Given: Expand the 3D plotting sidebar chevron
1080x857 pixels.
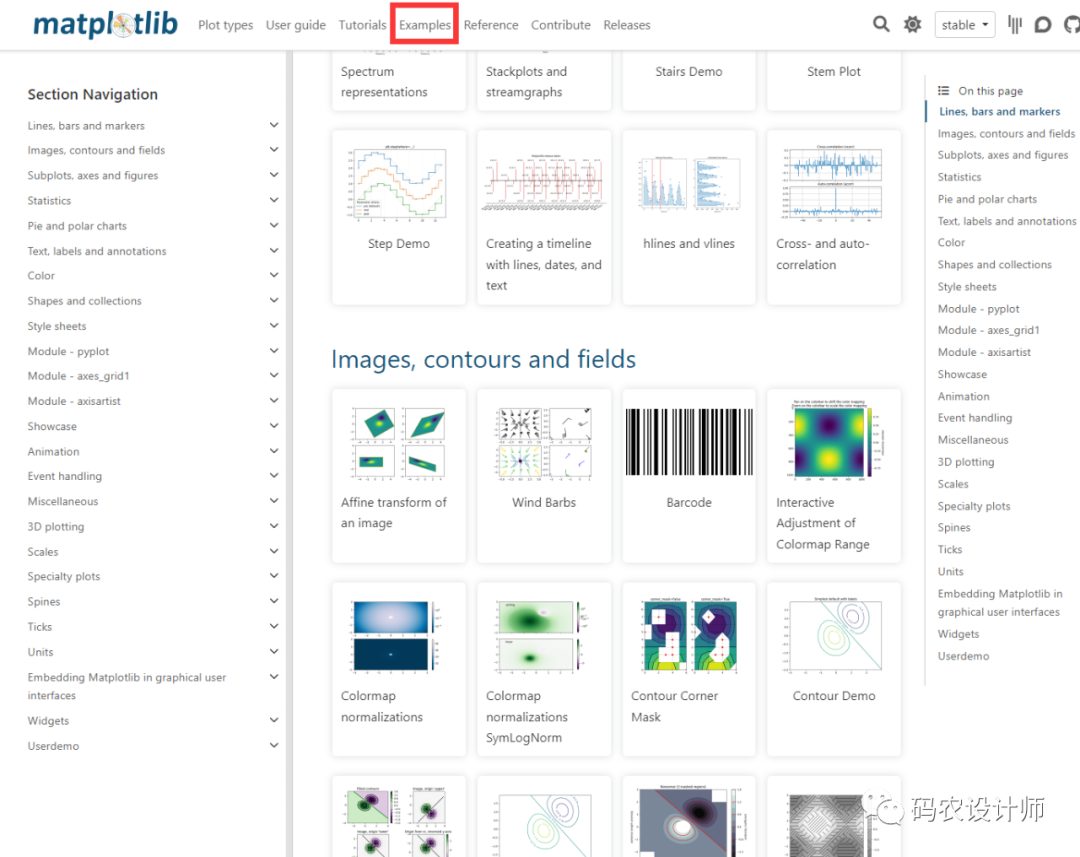Looking at the screenshot, I should [274, 526].
